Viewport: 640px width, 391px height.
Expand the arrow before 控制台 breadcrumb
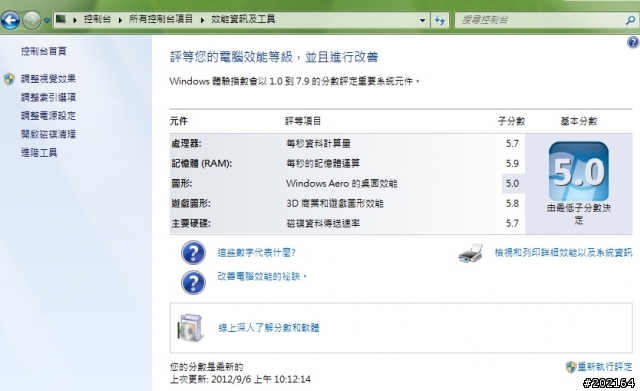[x=75, y=20]
